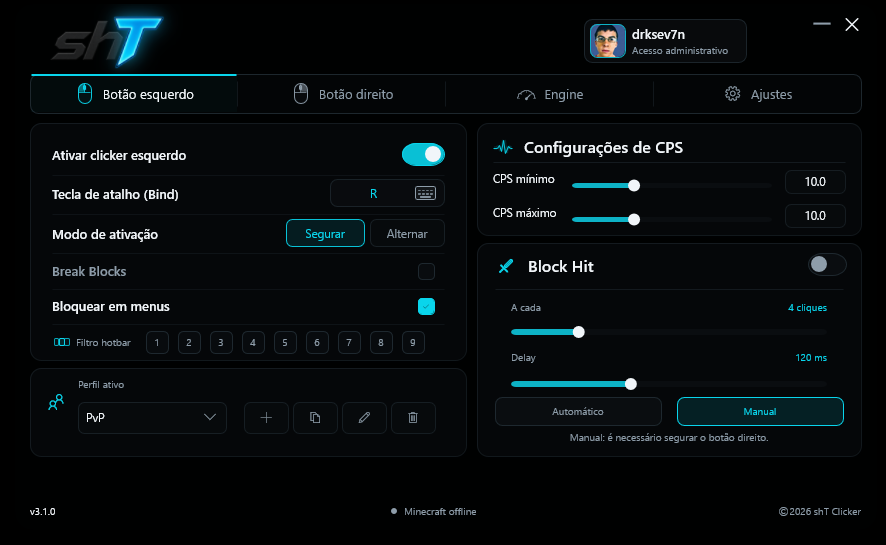This screenshot has height=545, width=886.
Task: Minimize the shT window
Action: 822,24
